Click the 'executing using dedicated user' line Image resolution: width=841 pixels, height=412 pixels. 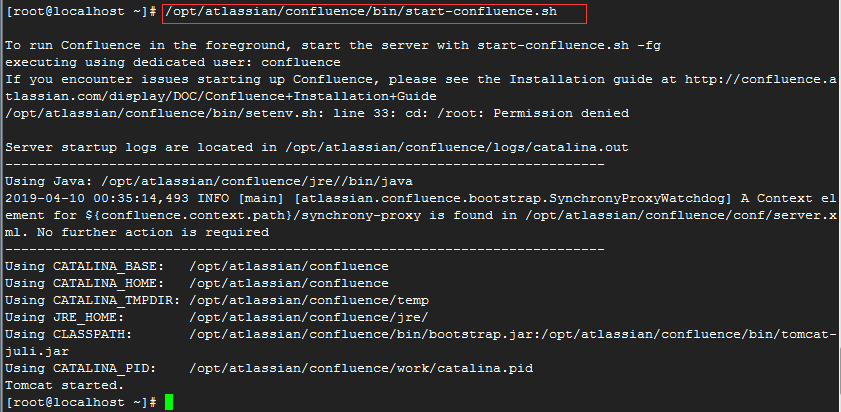pos(173,62)
